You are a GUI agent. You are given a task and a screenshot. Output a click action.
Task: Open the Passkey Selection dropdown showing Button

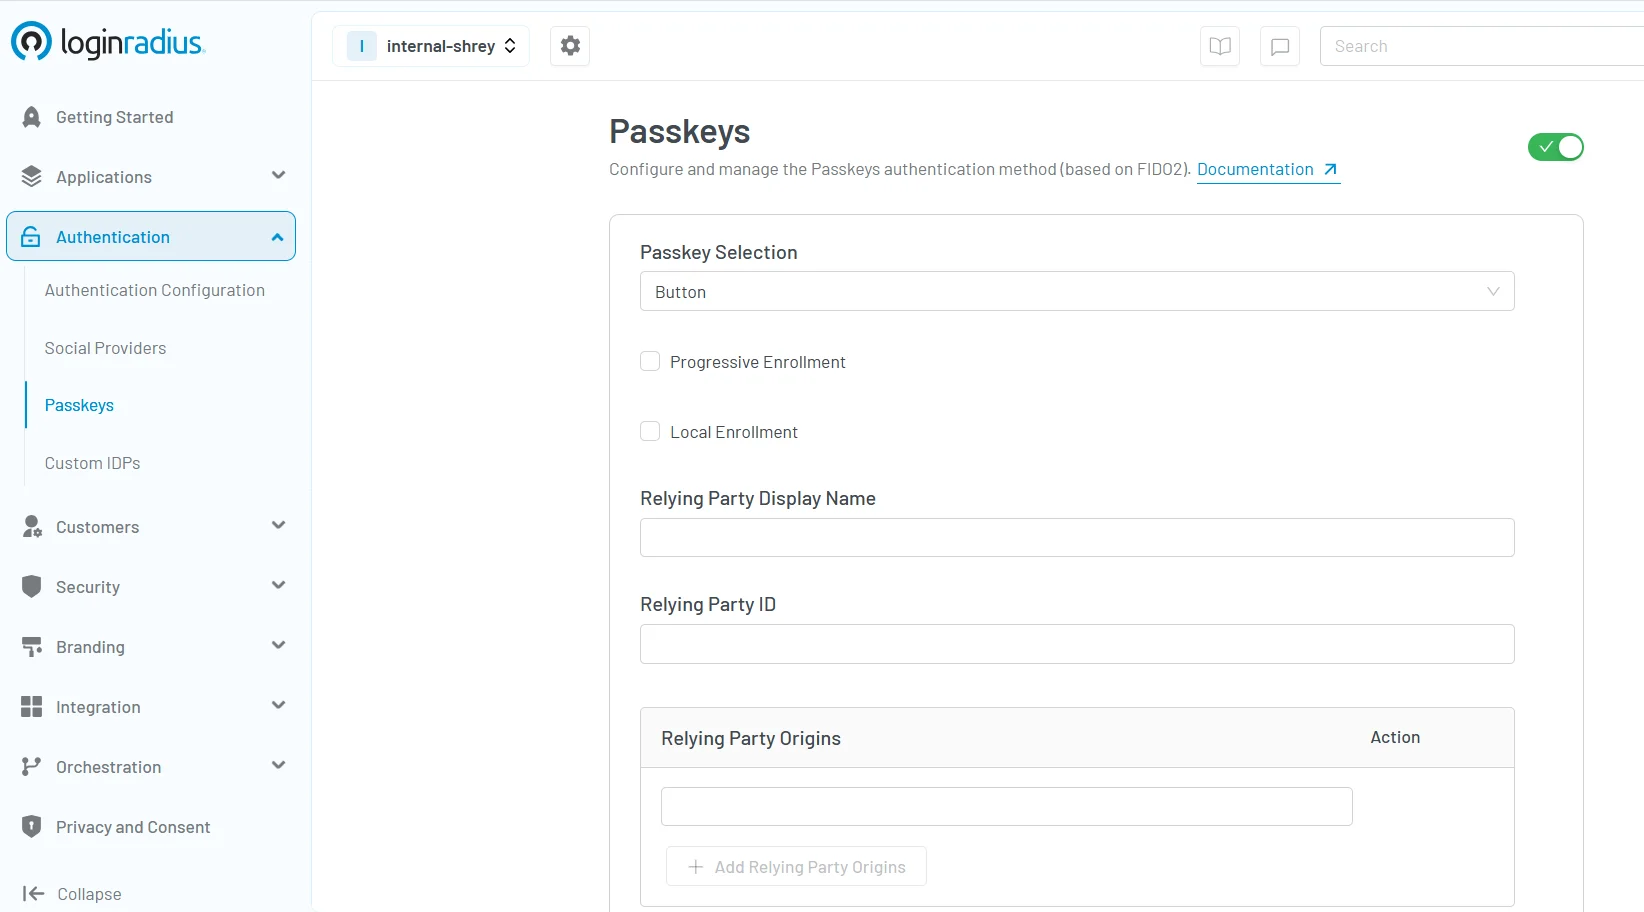1076,291
